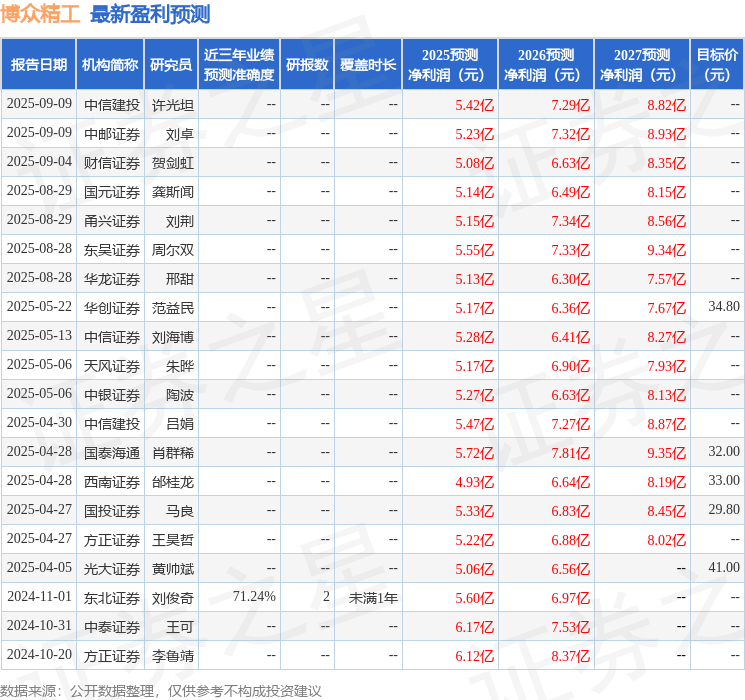Image resolution: width=745 pixels, height=700 pixels.
Task: Select the 2025预测净利润 column header
Action: tap(450, 65)
